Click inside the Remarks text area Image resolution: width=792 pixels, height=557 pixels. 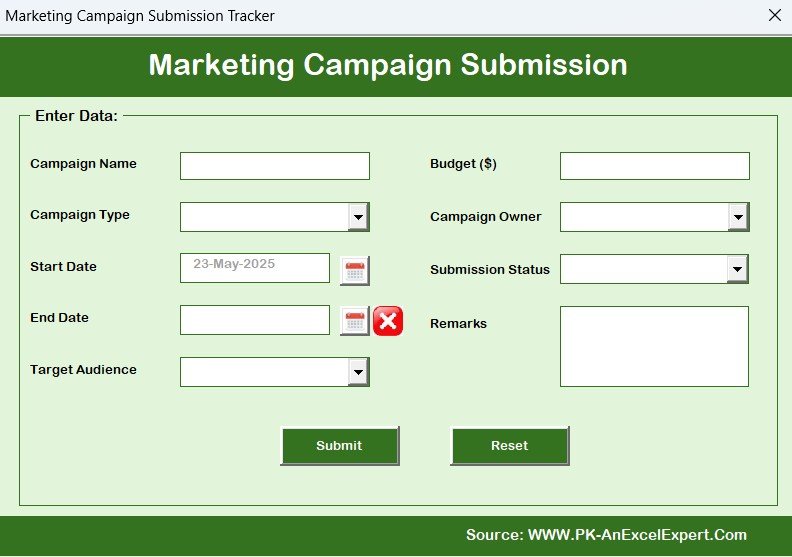click(x=654, y=346)
